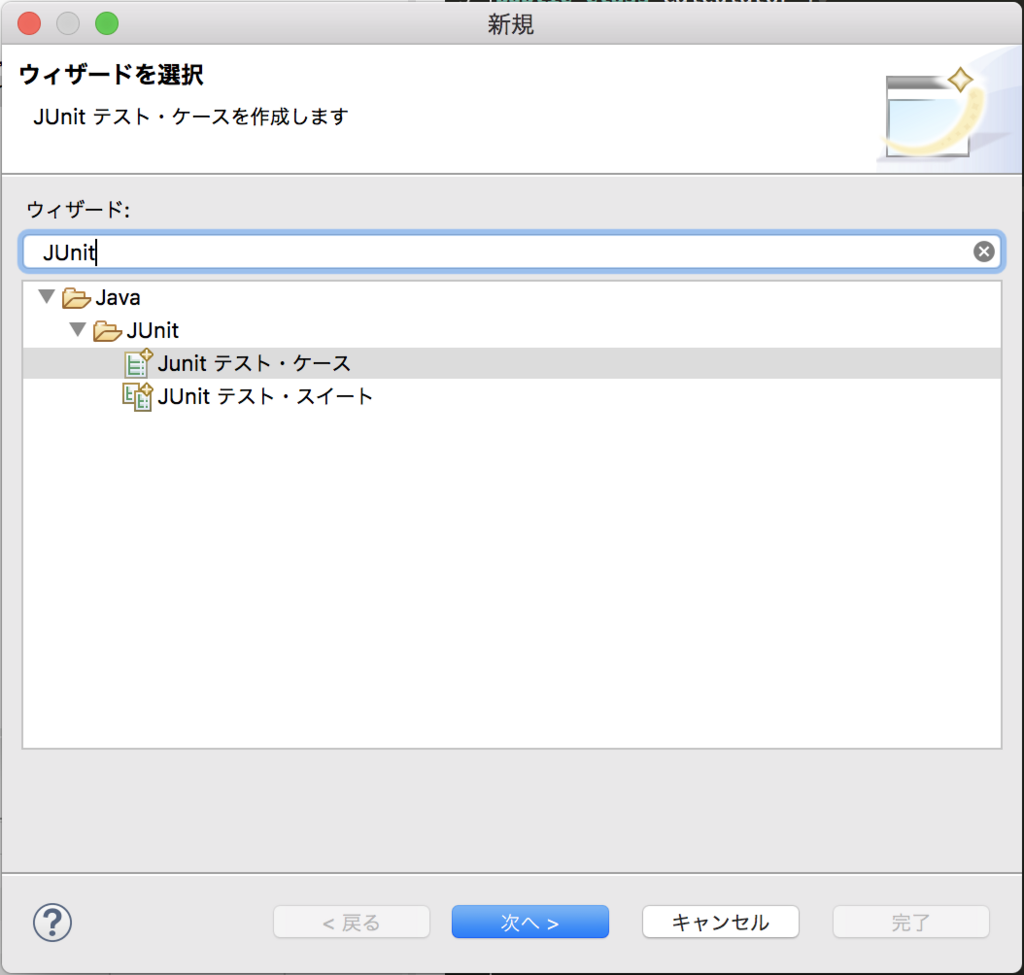Click the キャンセル button

[720, 922]
